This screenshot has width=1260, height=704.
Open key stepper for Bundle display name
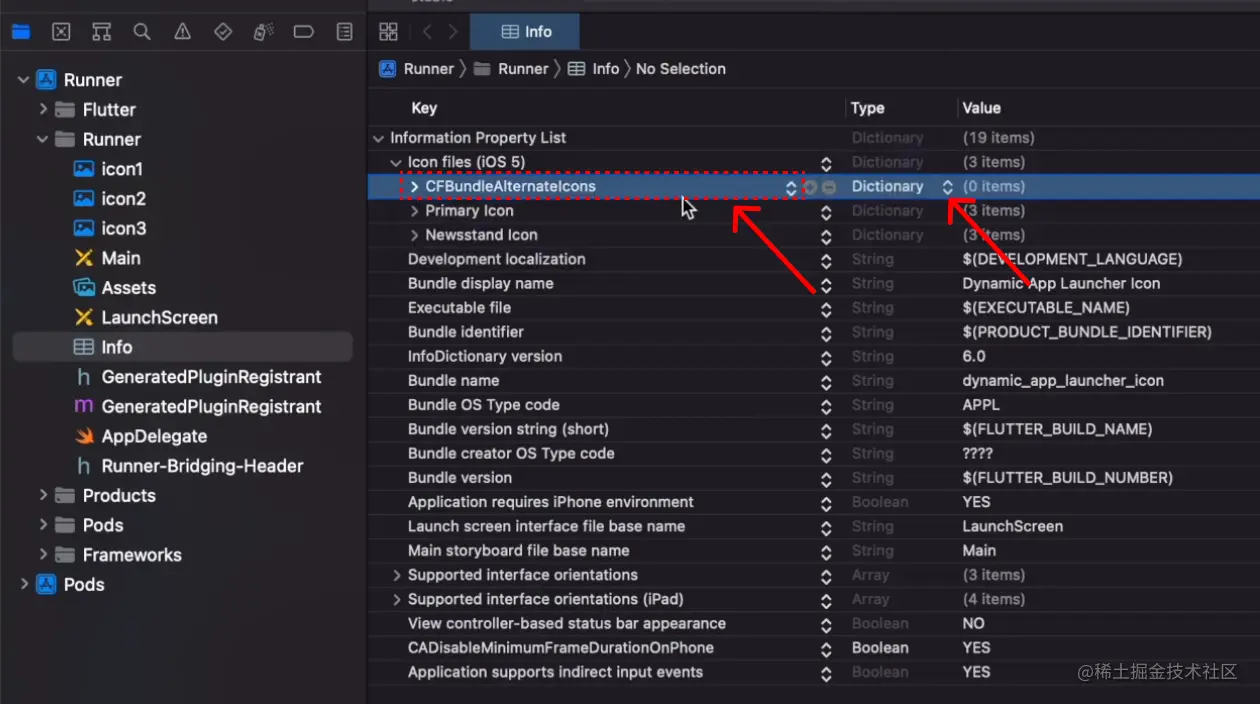tap(826, 284)
